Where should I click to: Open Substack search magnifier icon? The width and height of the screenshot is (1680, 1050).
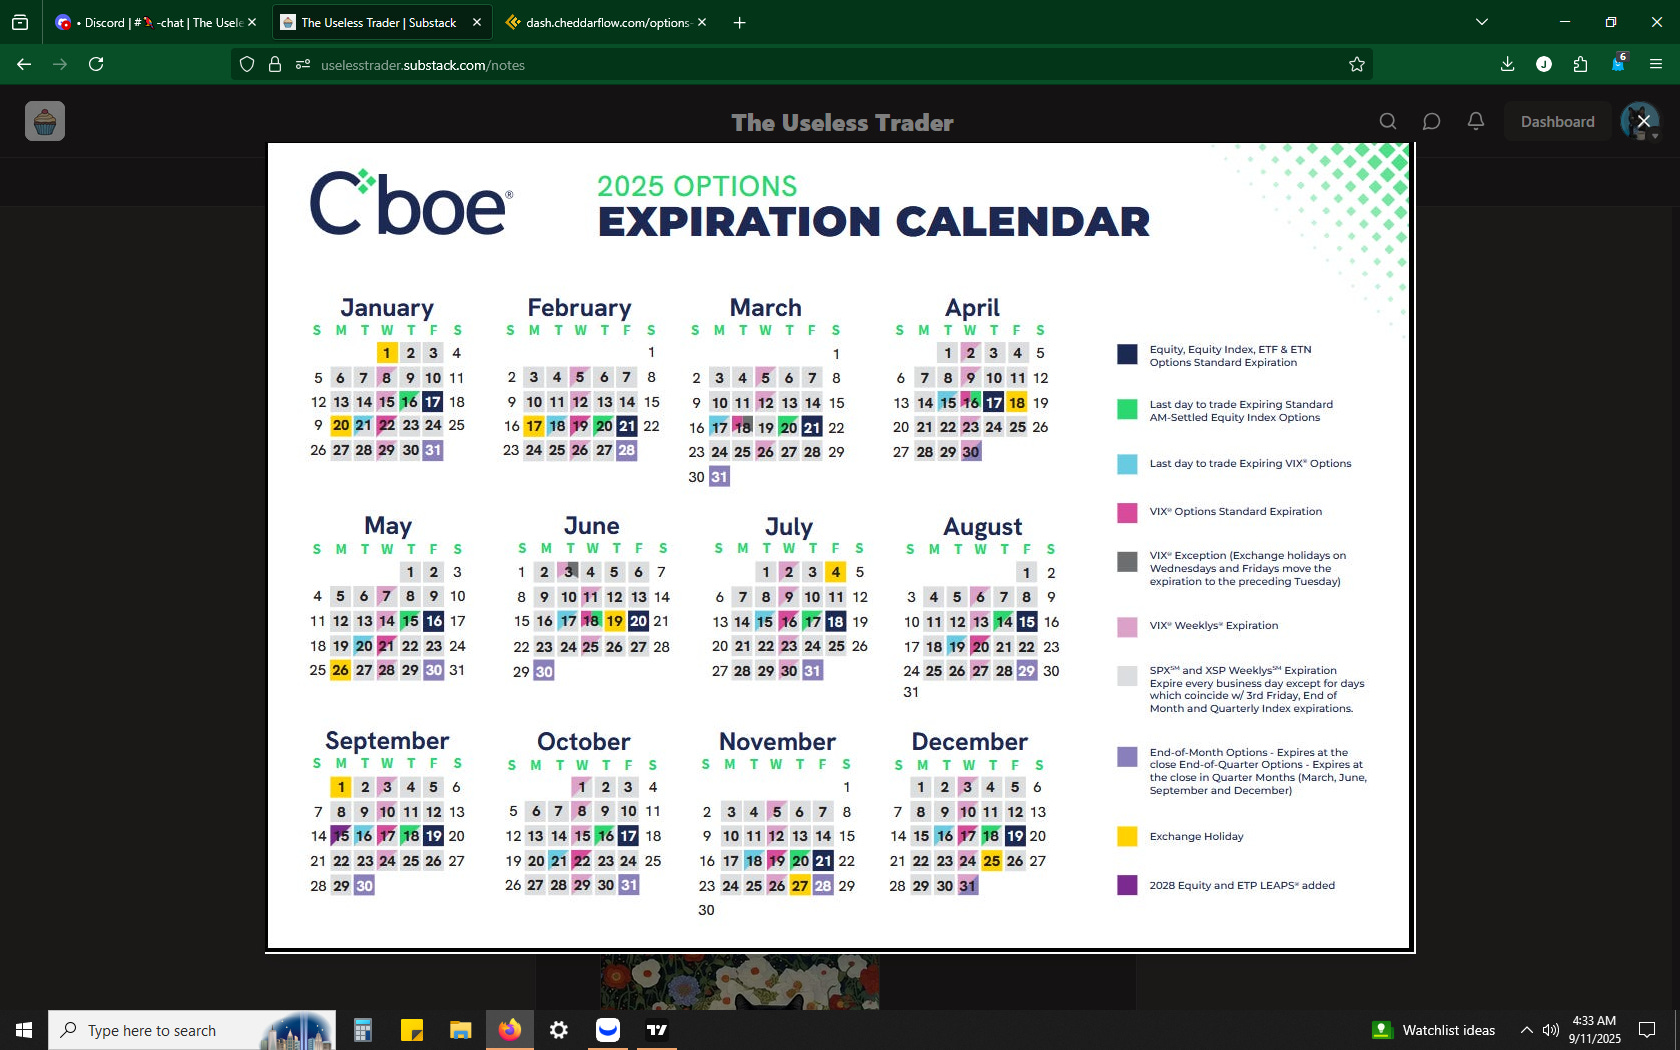tap(1388, 121)
